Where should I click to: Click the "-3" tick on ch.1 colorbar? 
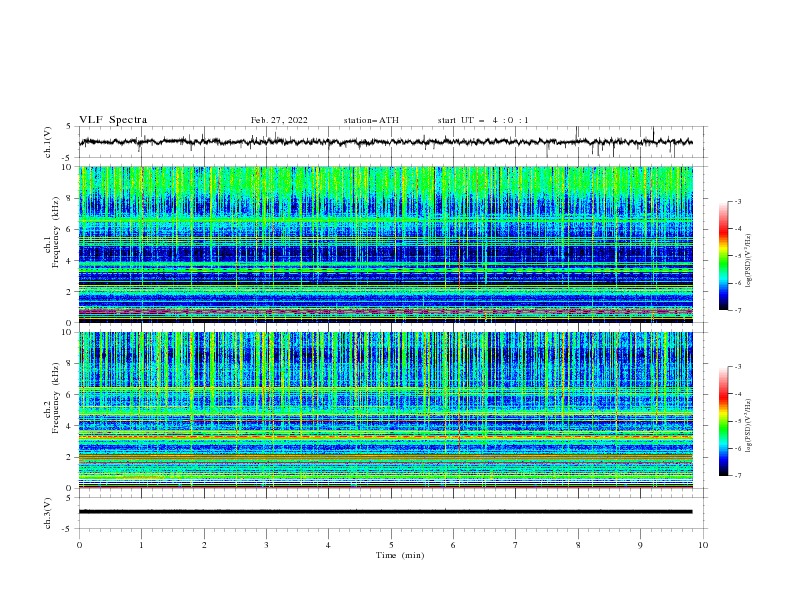tap(737, 201)
